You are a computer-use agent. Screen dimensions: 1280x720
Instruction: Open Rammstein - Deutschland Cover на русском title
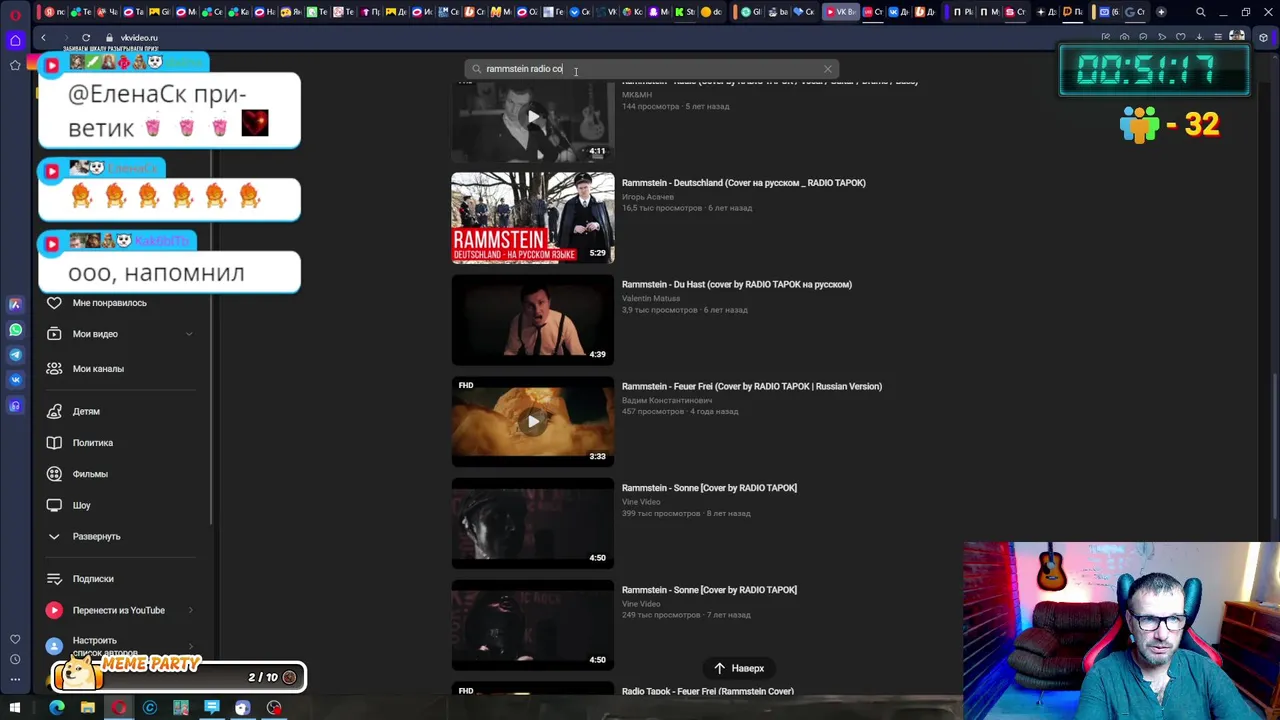coord(744,183)
